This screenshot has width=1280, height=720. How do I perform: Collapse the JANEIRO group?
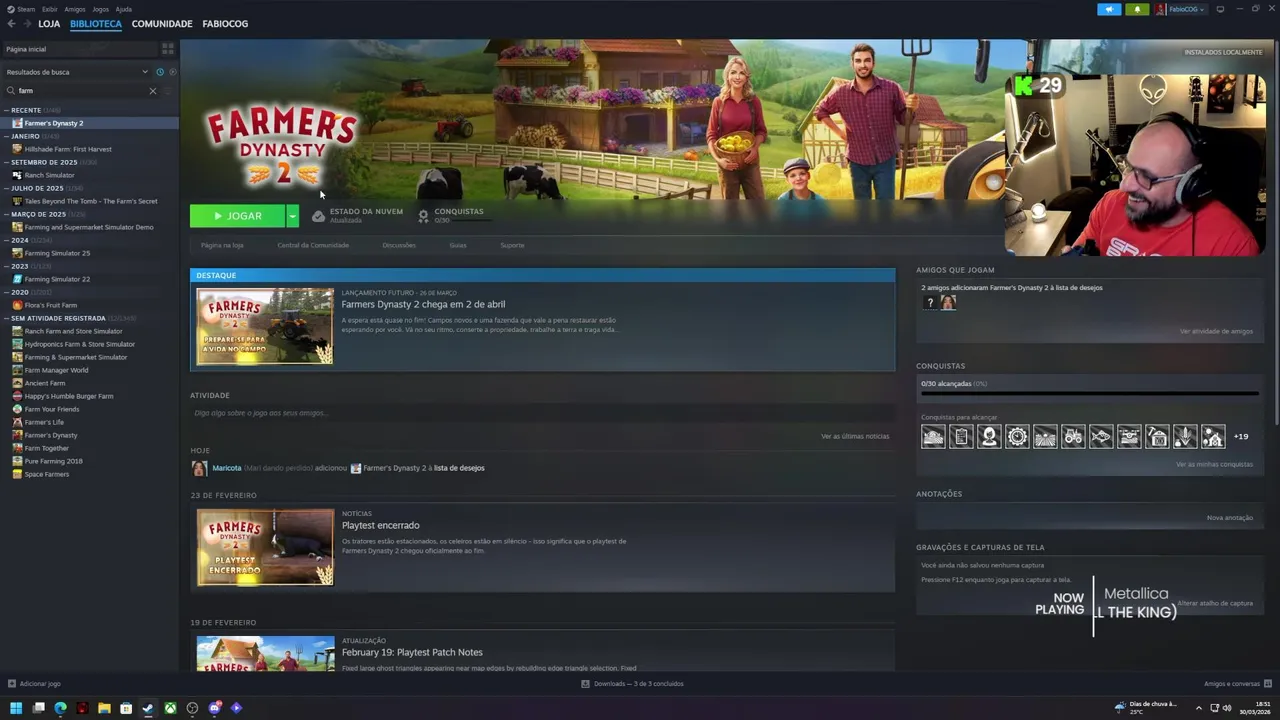6,136
